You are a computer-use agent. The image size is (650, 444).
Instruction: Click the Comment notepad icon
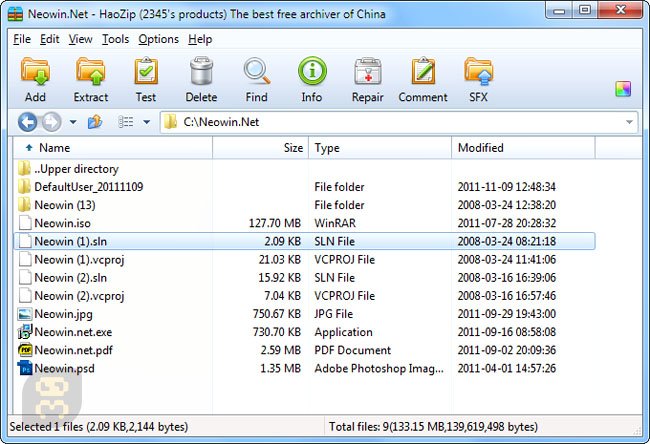point(423,71)
